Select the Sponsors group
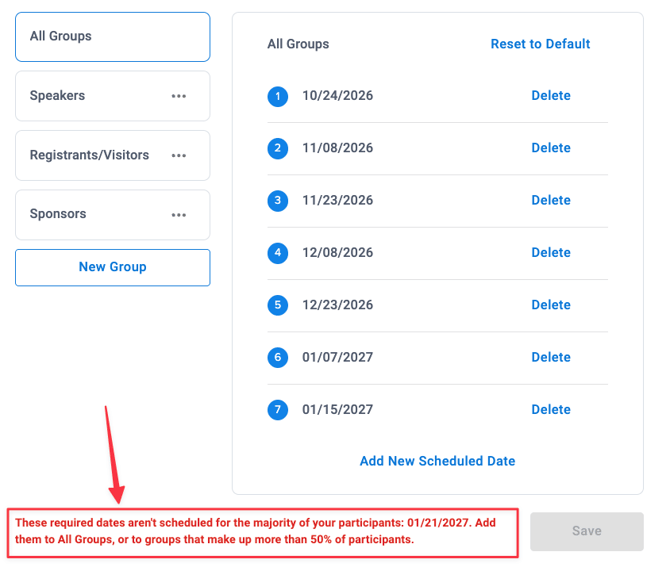Screen dimensions: 670x571 click(113, 215)
